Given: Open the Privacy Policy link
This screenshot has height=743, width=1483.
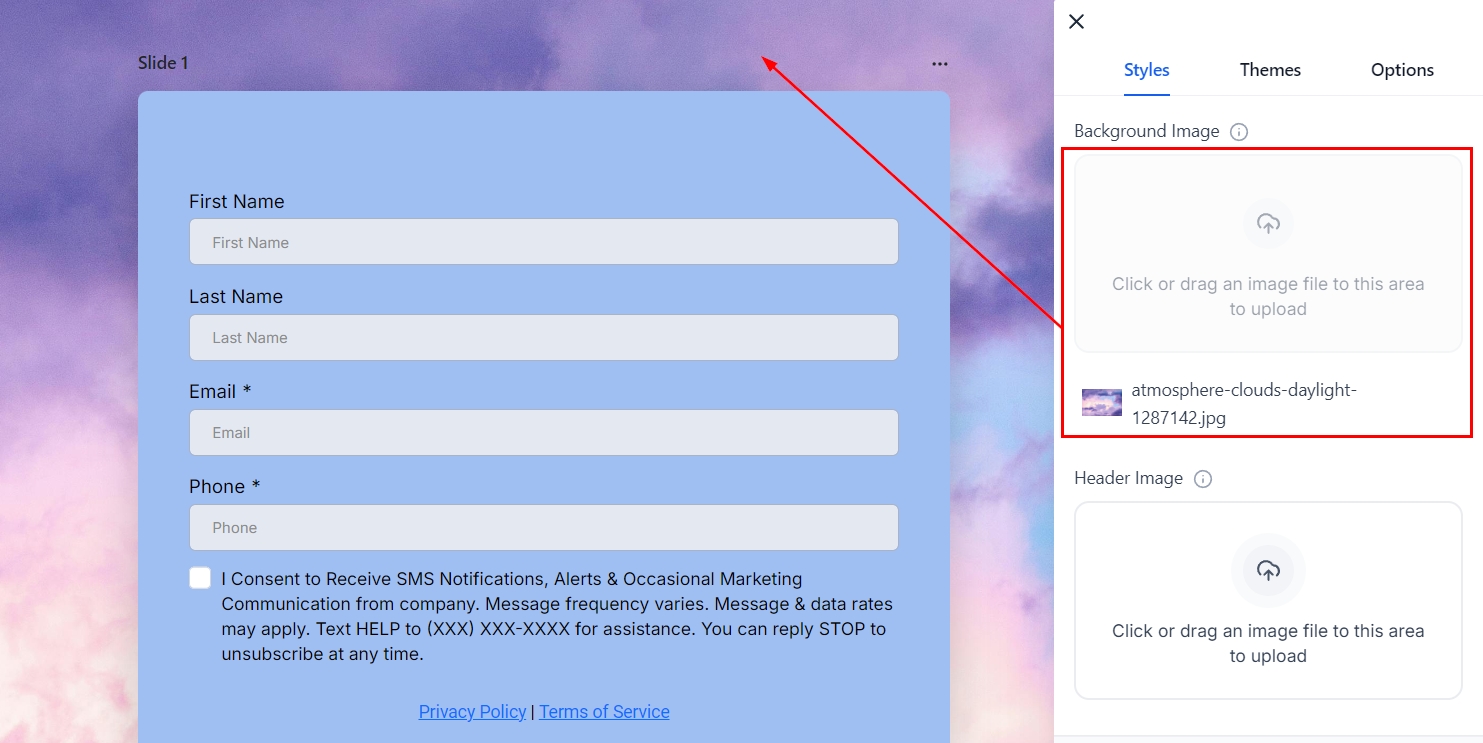Looking at the screenshot, I should [472, 712].
